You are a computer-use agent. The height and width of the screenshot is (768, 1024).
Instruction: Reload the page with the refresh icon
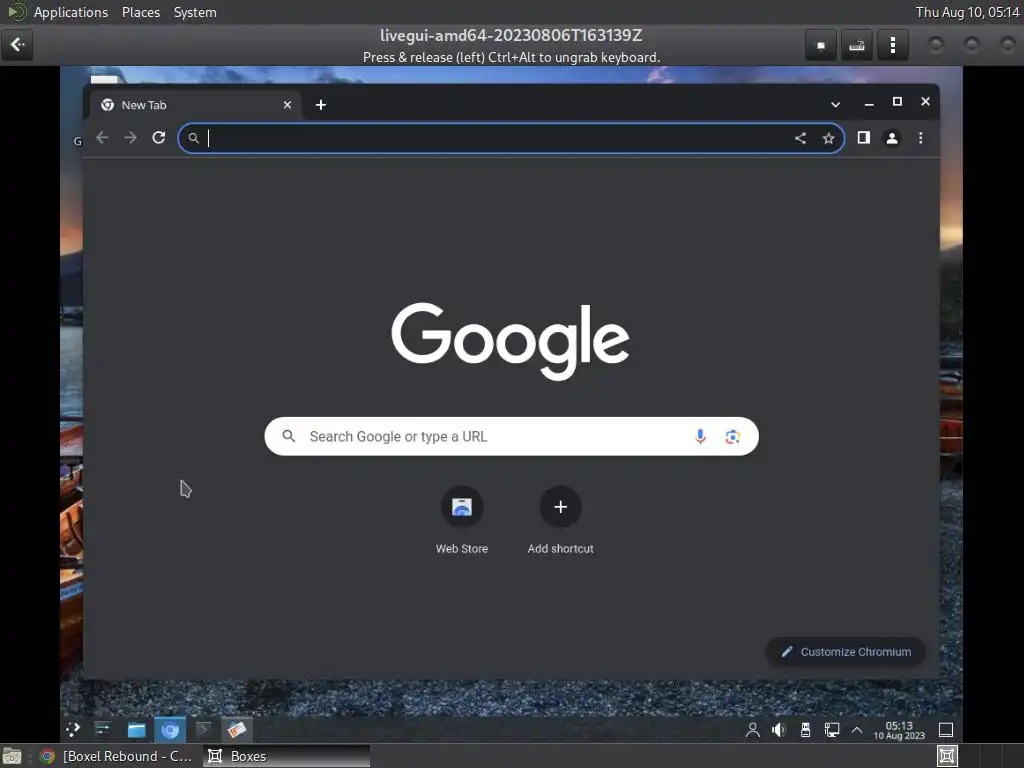click(159, 138)
